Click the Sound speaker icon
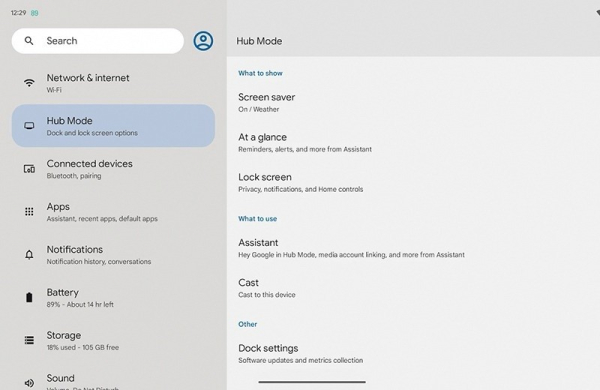The image size is (600, 390). pos(29,383)
